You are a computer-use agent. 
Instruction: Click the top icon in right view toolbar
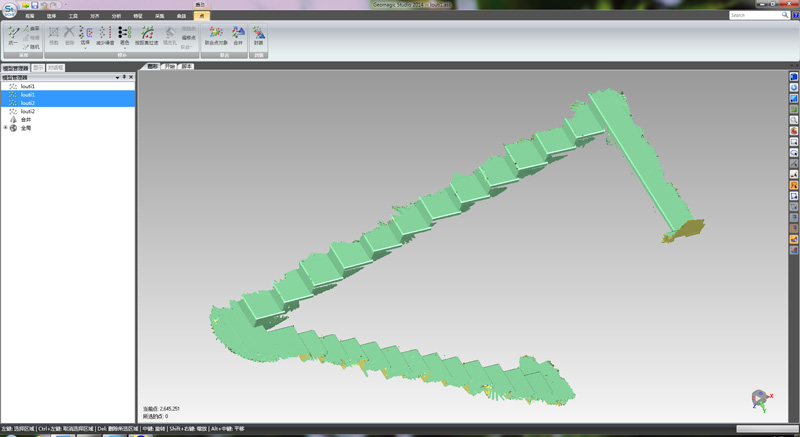pyautogui.click(x=794, y=77)
